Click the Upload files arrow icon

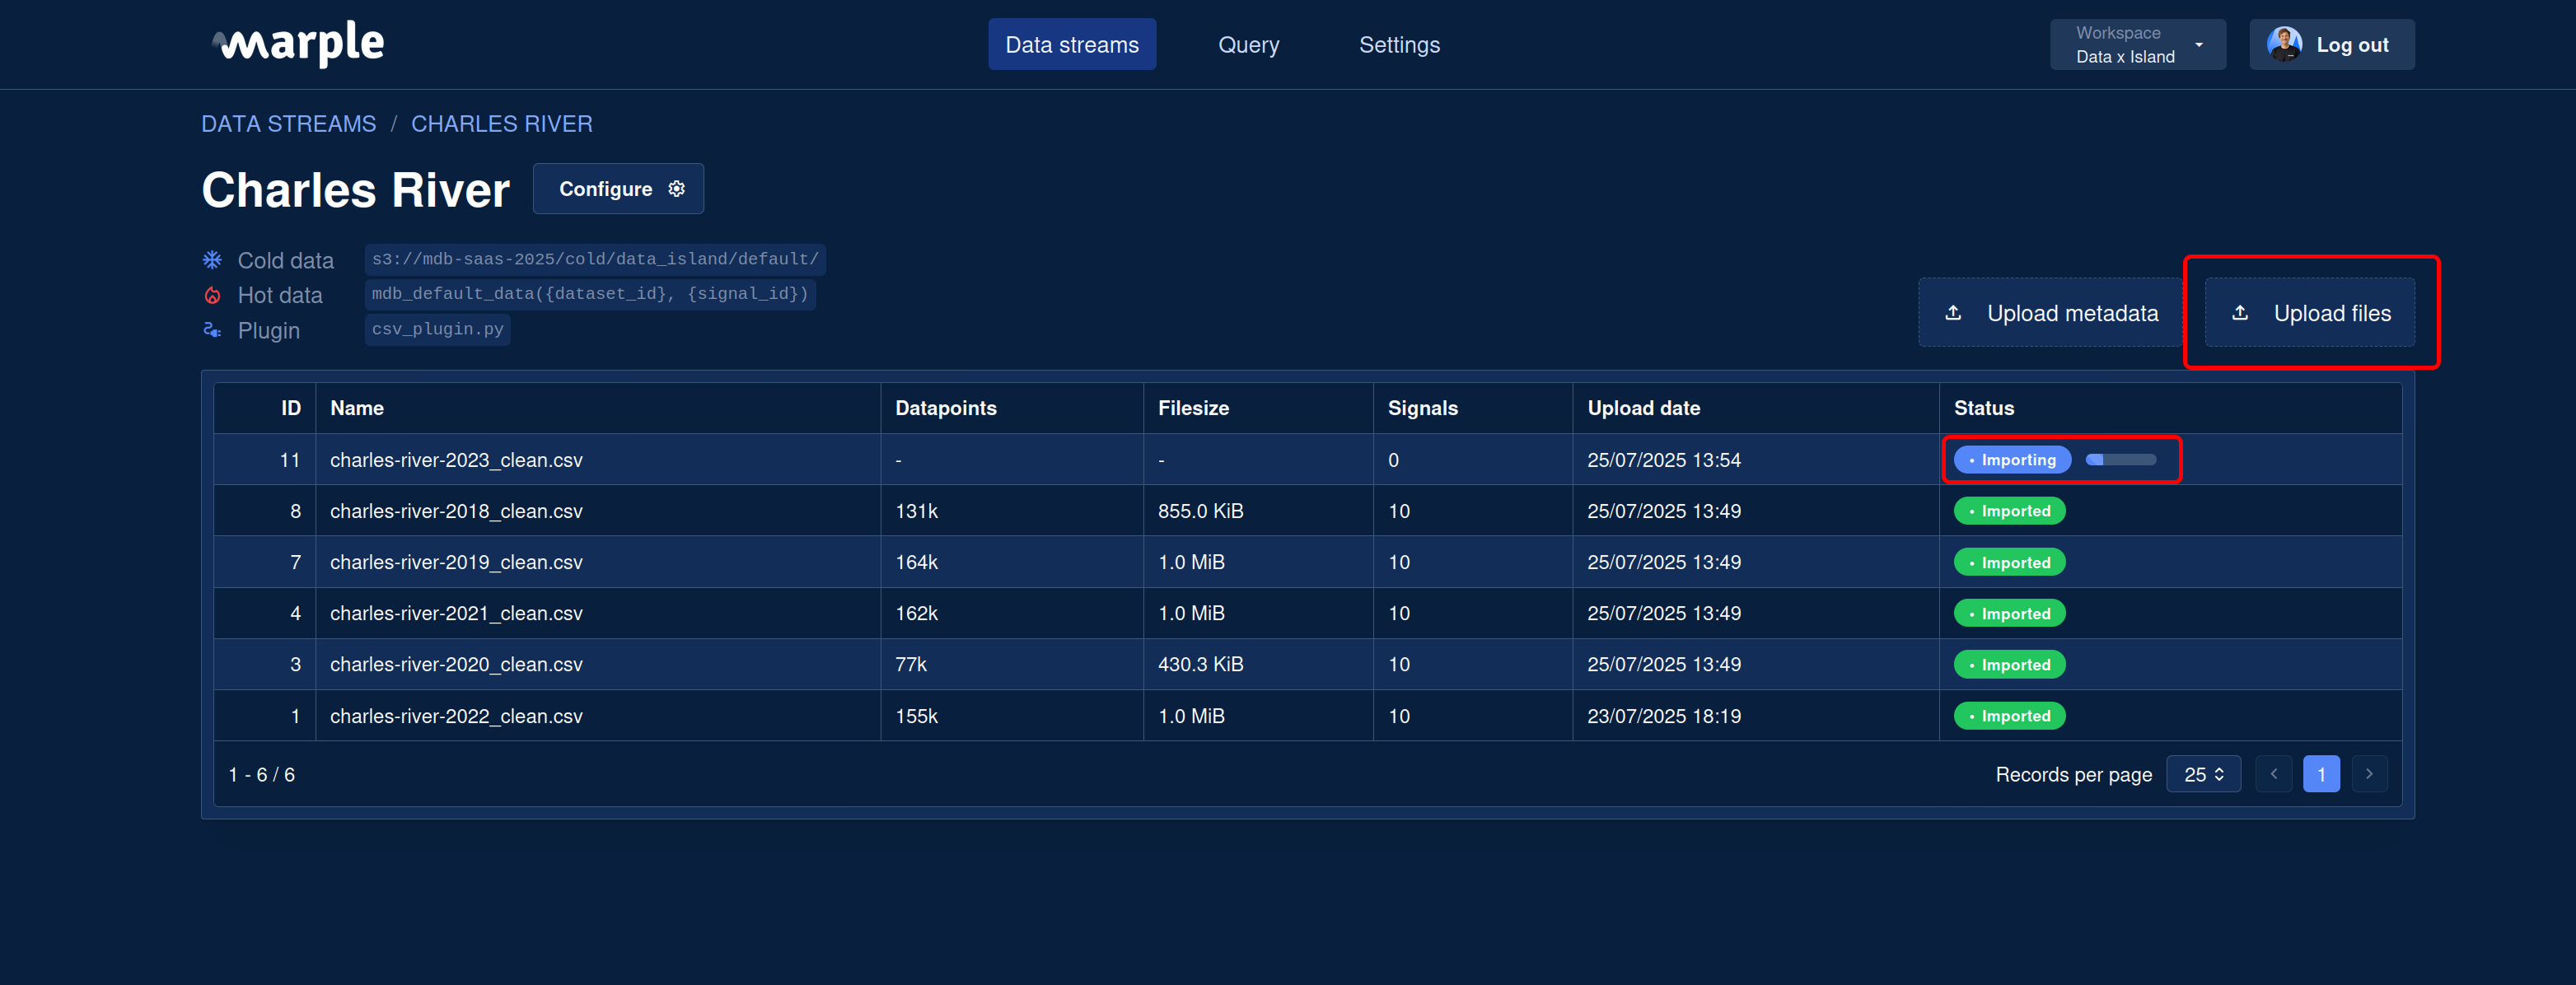[2240, 313]
